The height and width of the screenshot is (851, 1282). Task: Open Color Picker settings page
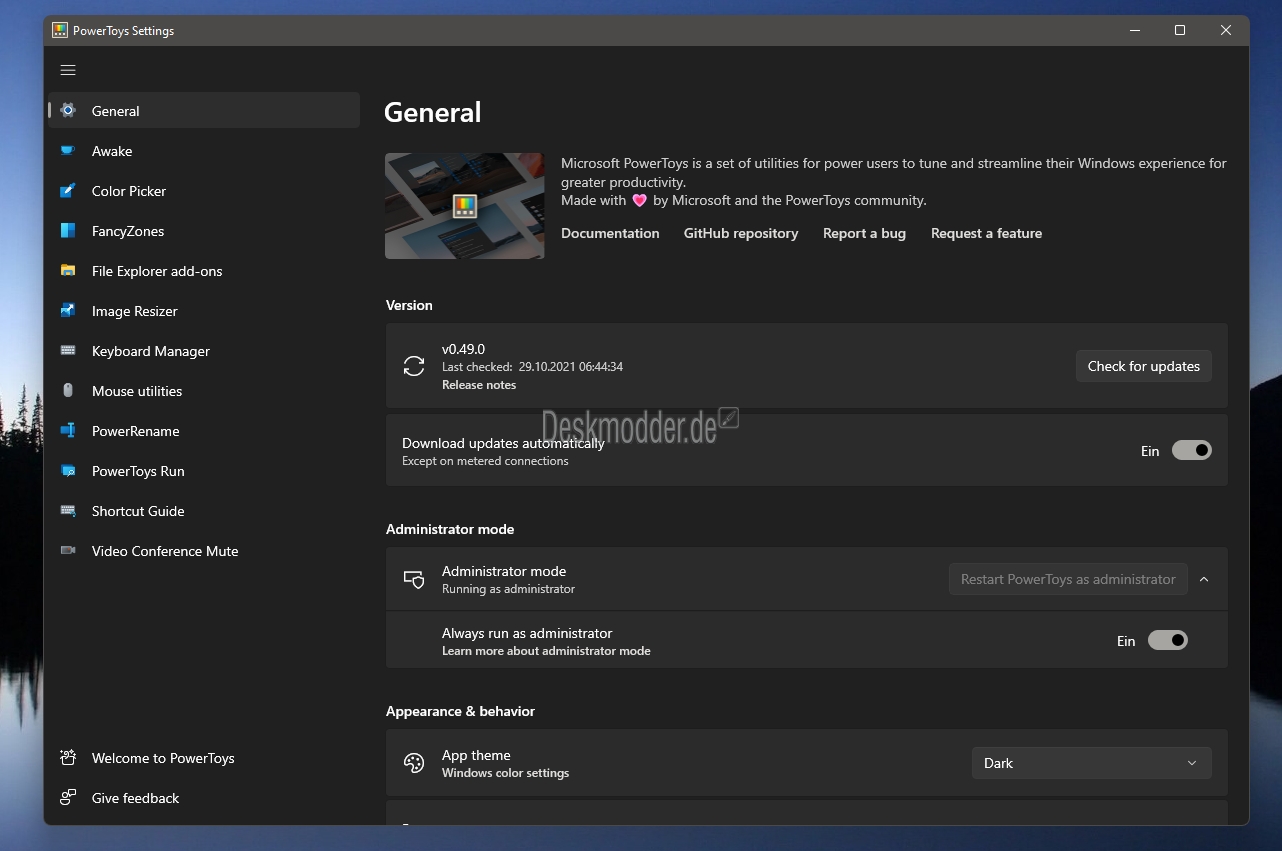click(x=204, y=191)
